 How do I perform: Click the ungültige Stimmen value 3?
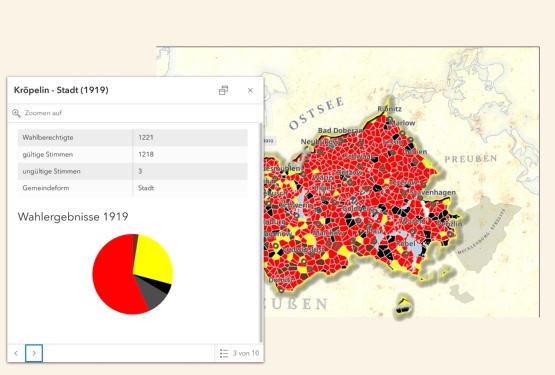tap(140, 171)
